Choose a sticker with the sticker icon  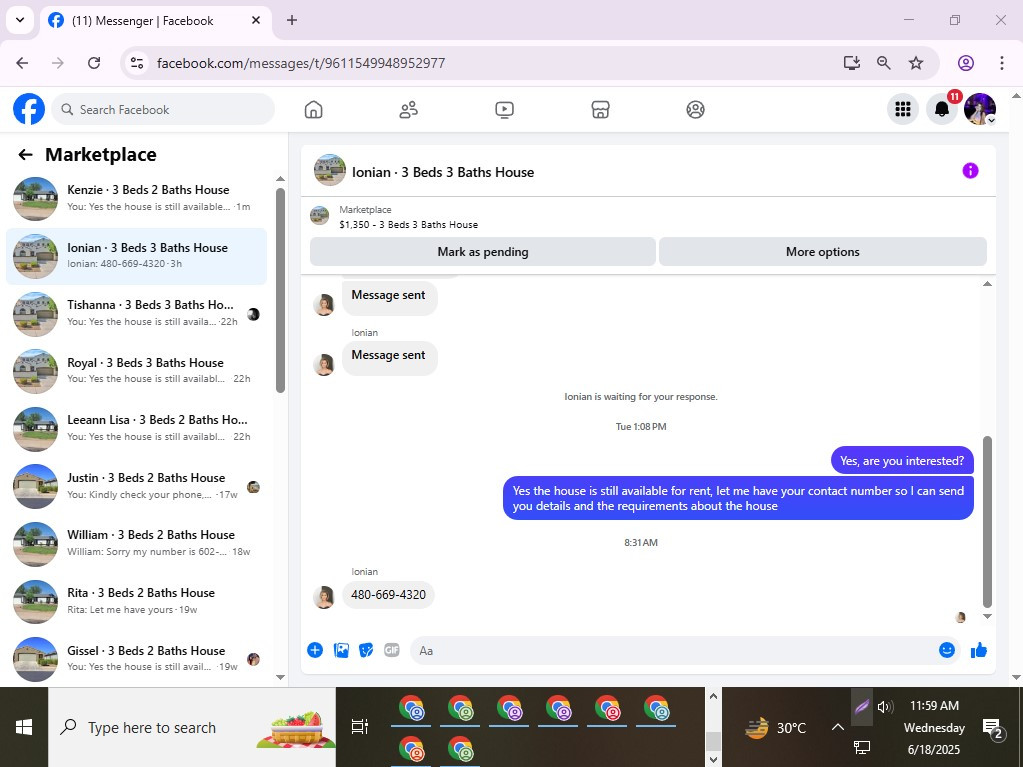[366, 650]
